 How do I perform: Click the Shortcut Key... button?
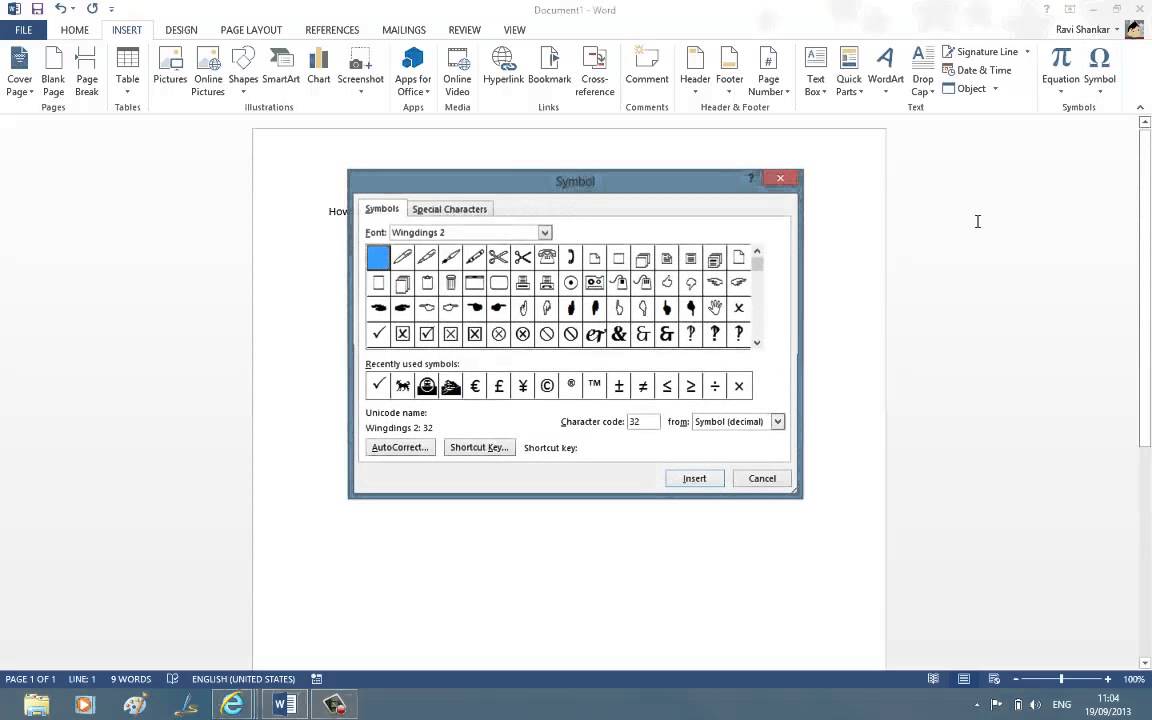479,448
